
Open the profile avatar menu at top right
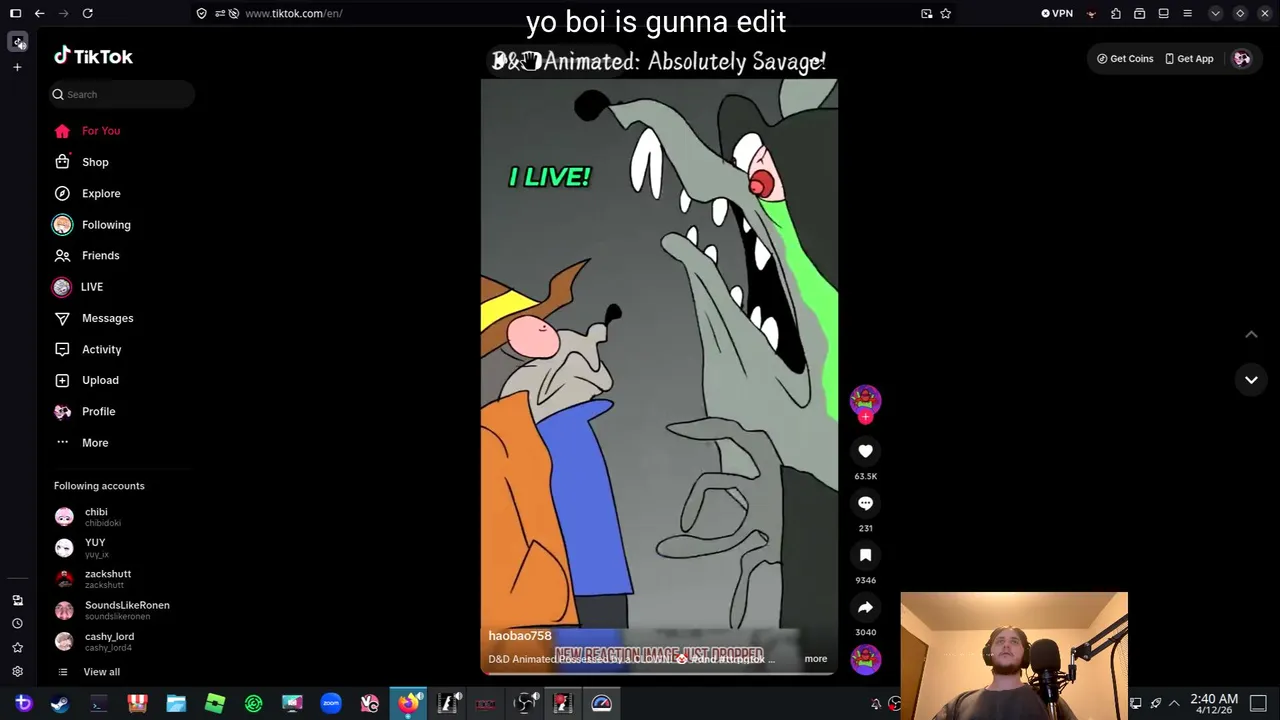(x=1242, y=58)
